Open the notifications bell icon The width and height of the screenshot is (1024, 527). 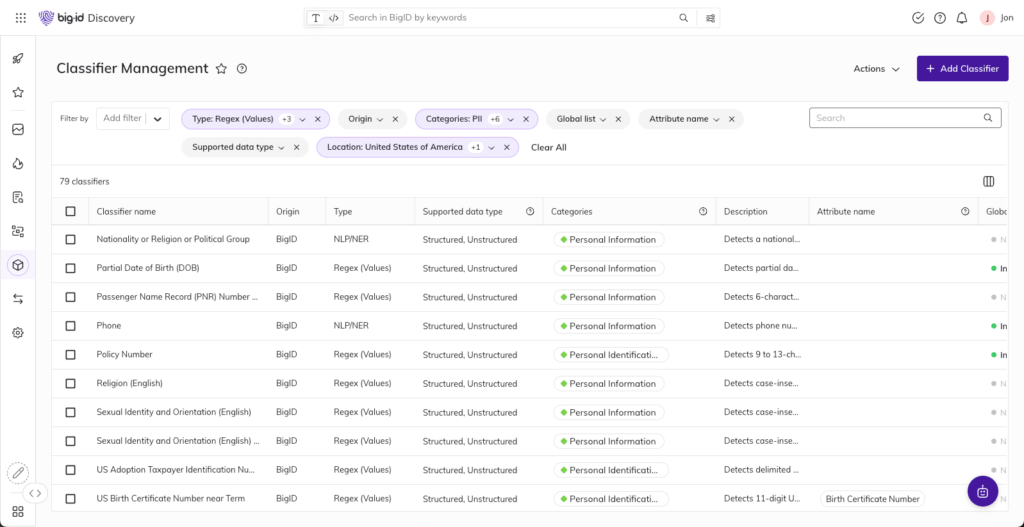click(x=961, y=18)
